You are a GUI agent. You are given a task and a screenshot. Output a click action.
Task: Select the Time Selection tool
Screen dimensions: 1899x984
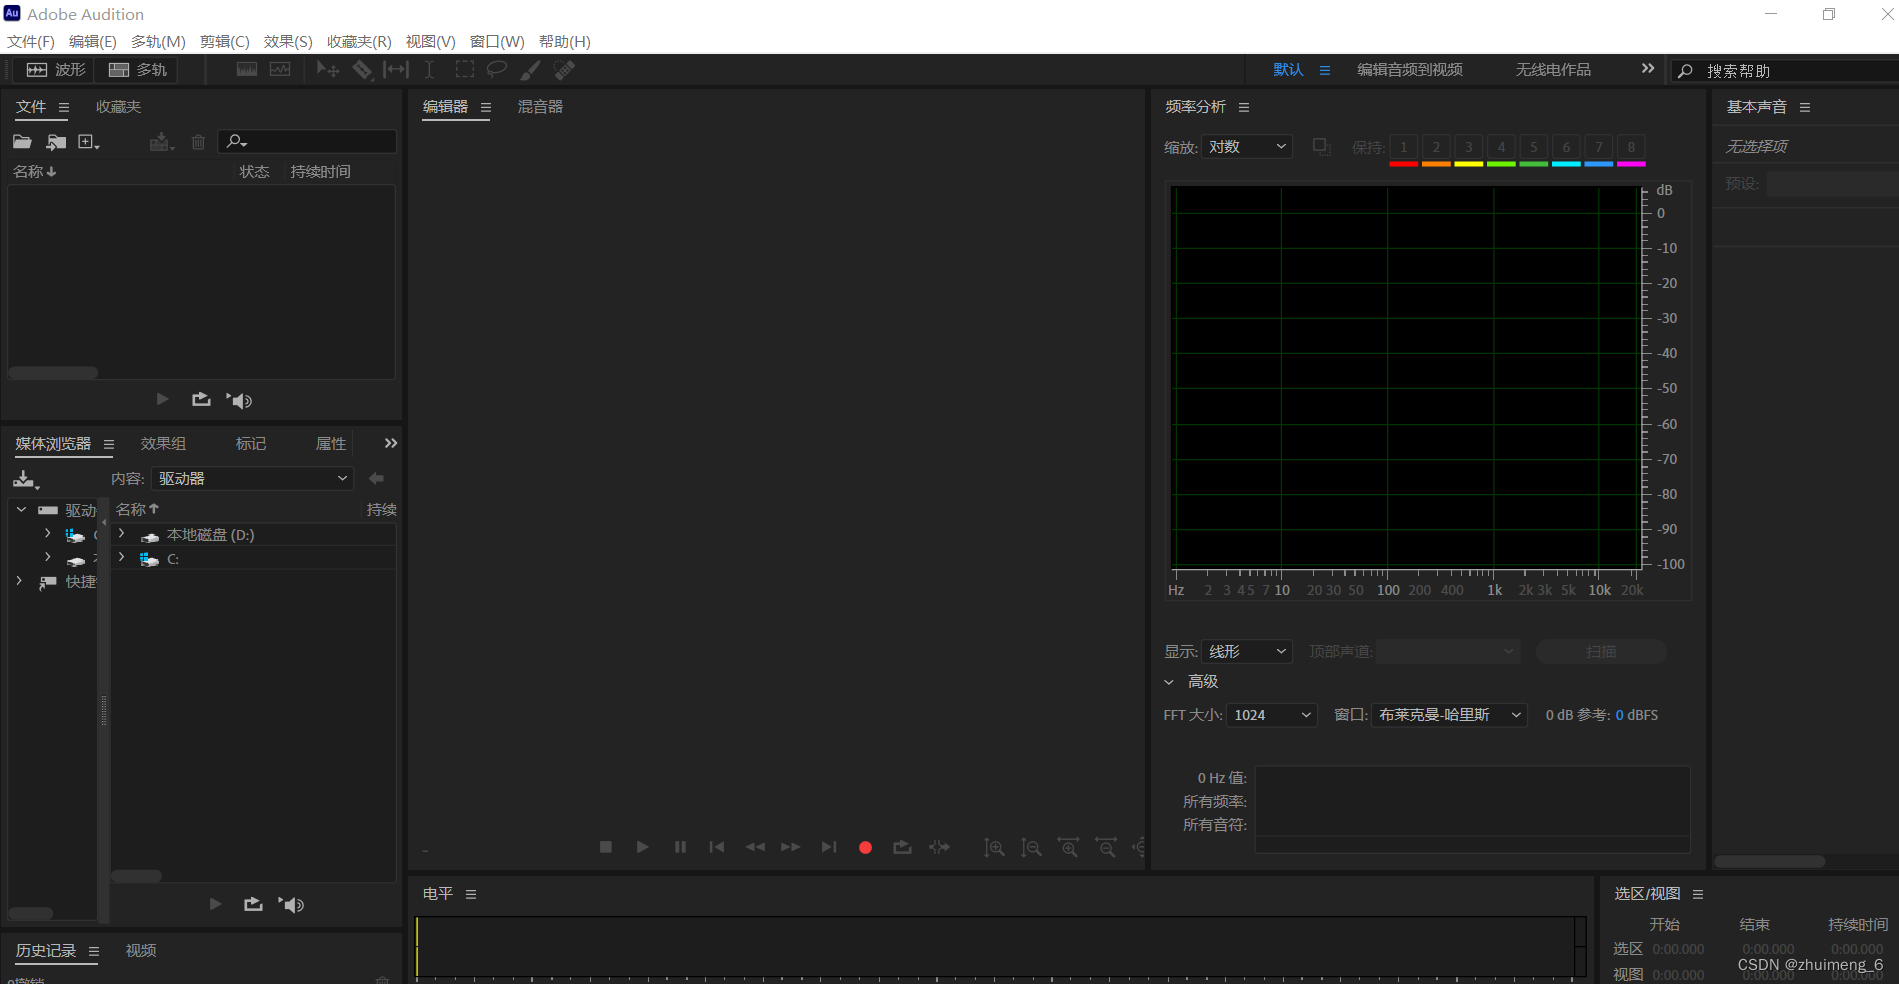[x=429, y=70]
